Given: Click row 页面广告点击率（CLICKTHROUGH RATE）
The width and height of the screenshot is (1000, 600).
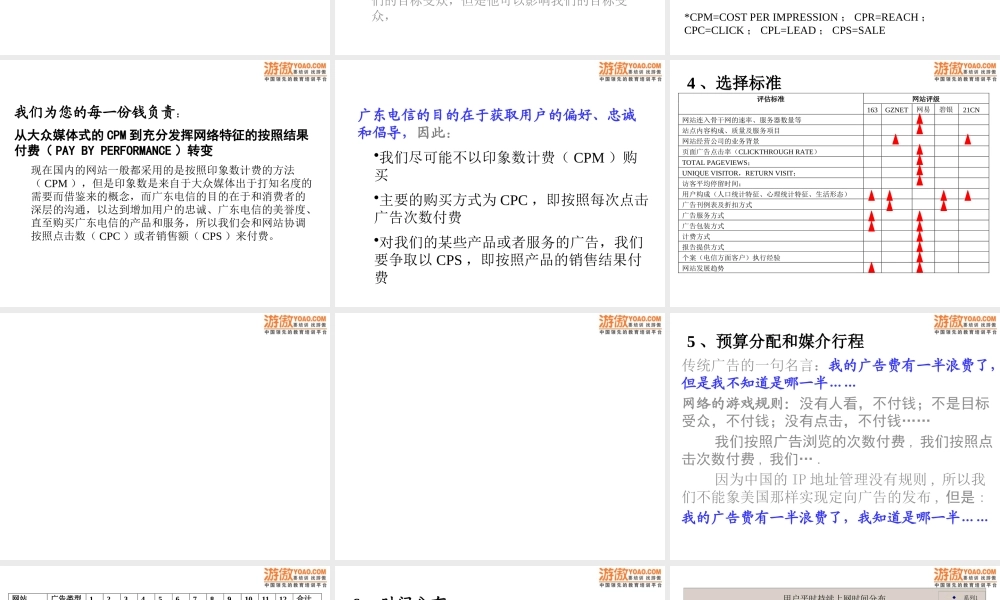Looking at the screenshot, I should tap(834, 152).
